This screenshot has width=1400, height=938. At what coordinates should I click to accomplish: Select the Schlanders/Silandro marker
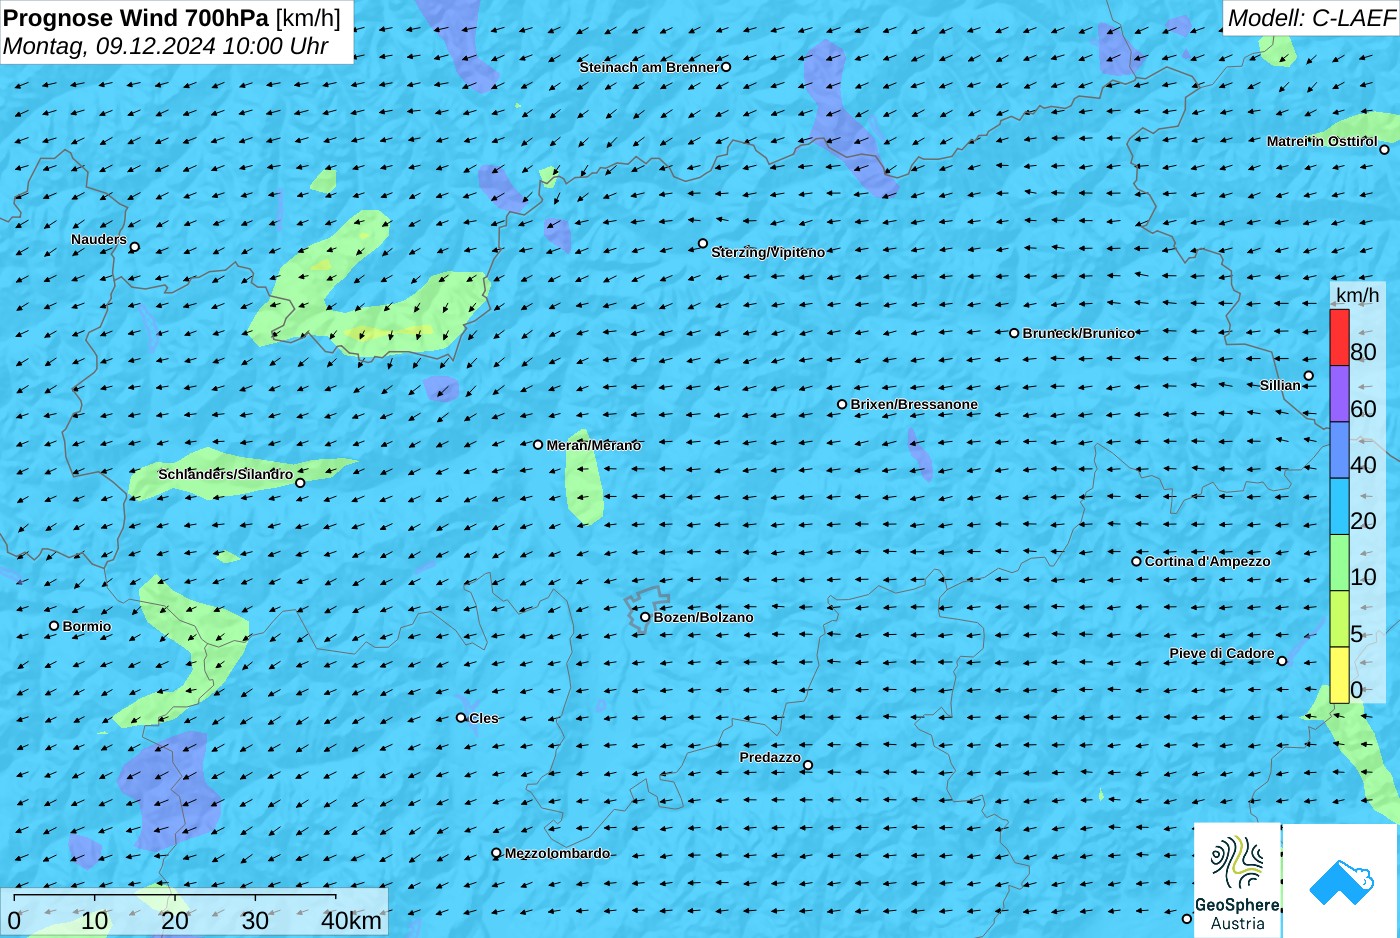click(x=300, y=483)
